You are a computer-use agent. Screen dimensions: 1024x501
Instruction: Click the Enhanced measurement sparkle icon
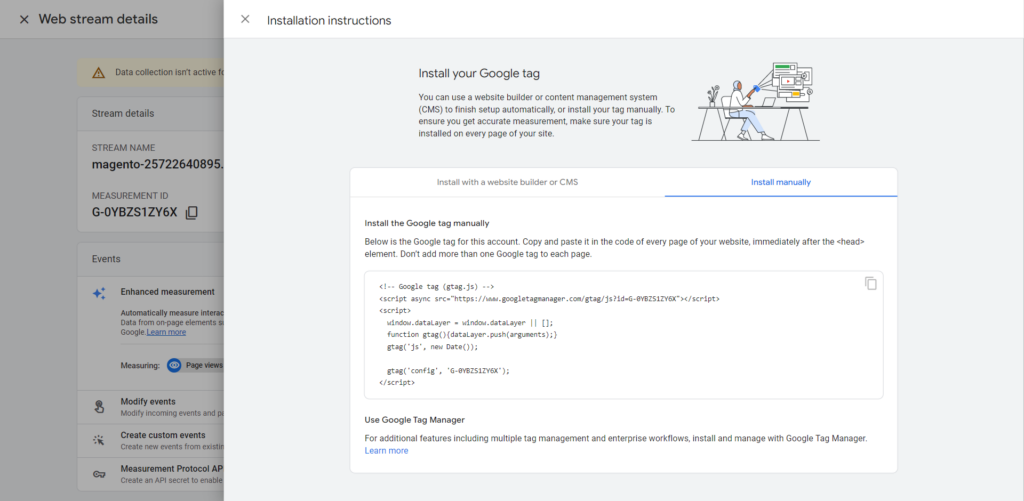[99, 293]
